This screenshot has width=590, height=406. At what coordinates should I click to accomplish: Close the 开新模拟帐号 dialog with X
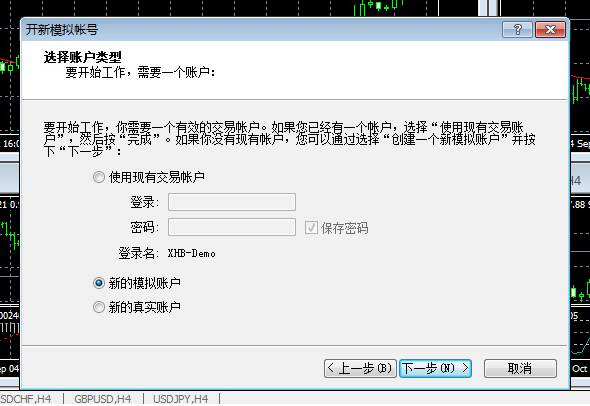pos(550,29)
